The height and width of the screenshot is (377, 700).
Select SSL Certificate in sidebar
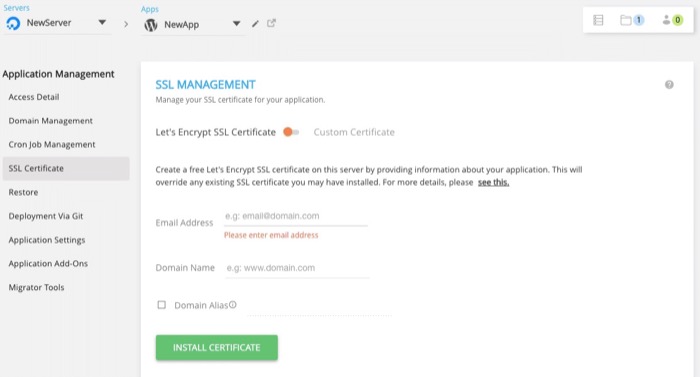pos(66,168)
